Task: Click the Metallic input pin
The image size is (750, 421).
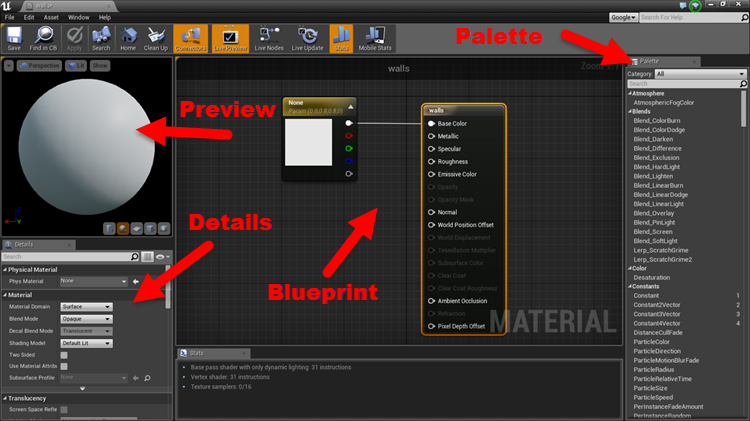Action: point(431,136)
